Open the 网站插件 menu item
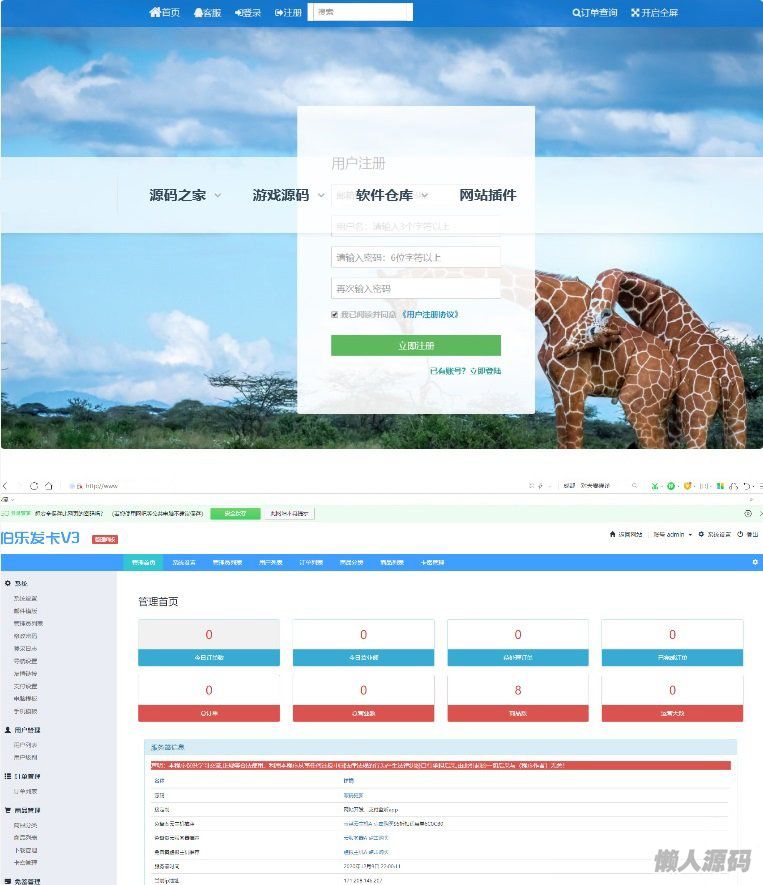The height and width of the screenshot is (885, 763). pyautogui.click(x=488, y=195)
